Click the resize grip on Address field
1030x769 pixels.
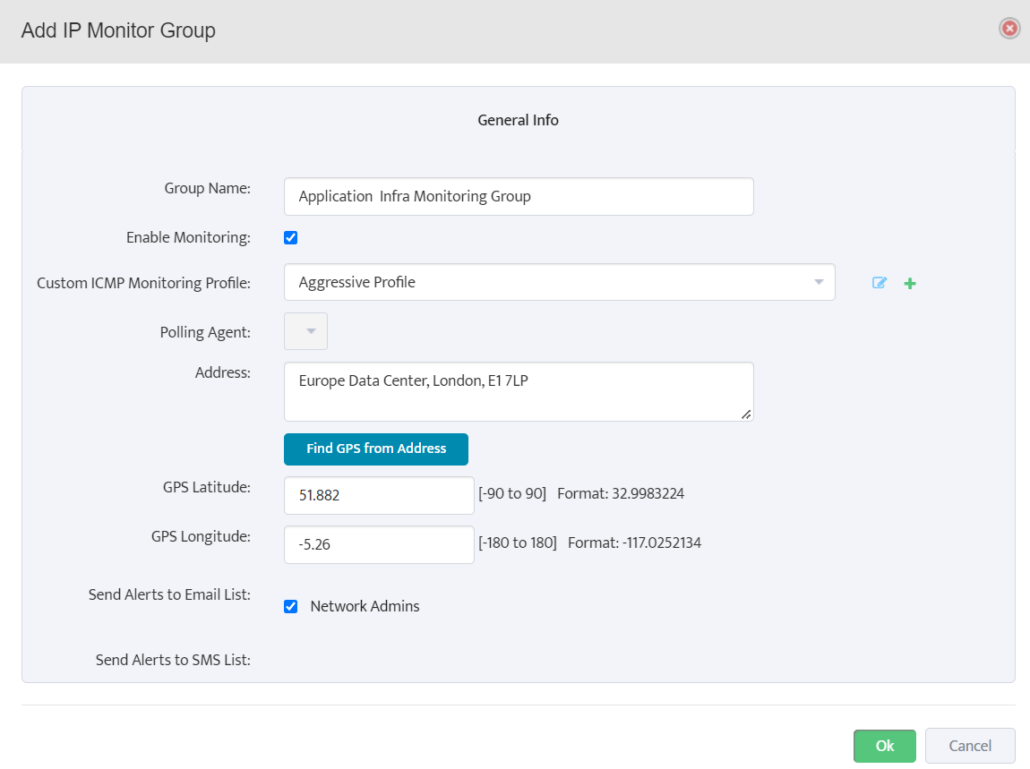pos(748,416)
